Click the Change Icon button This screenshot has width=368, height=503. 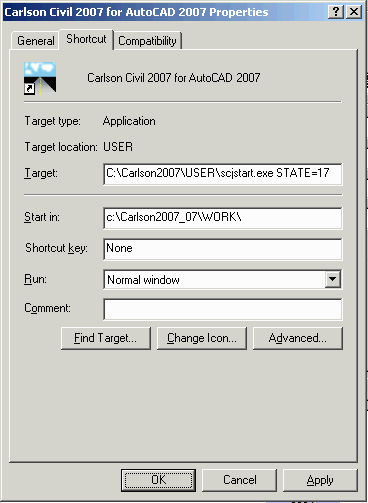pos(202,338)
